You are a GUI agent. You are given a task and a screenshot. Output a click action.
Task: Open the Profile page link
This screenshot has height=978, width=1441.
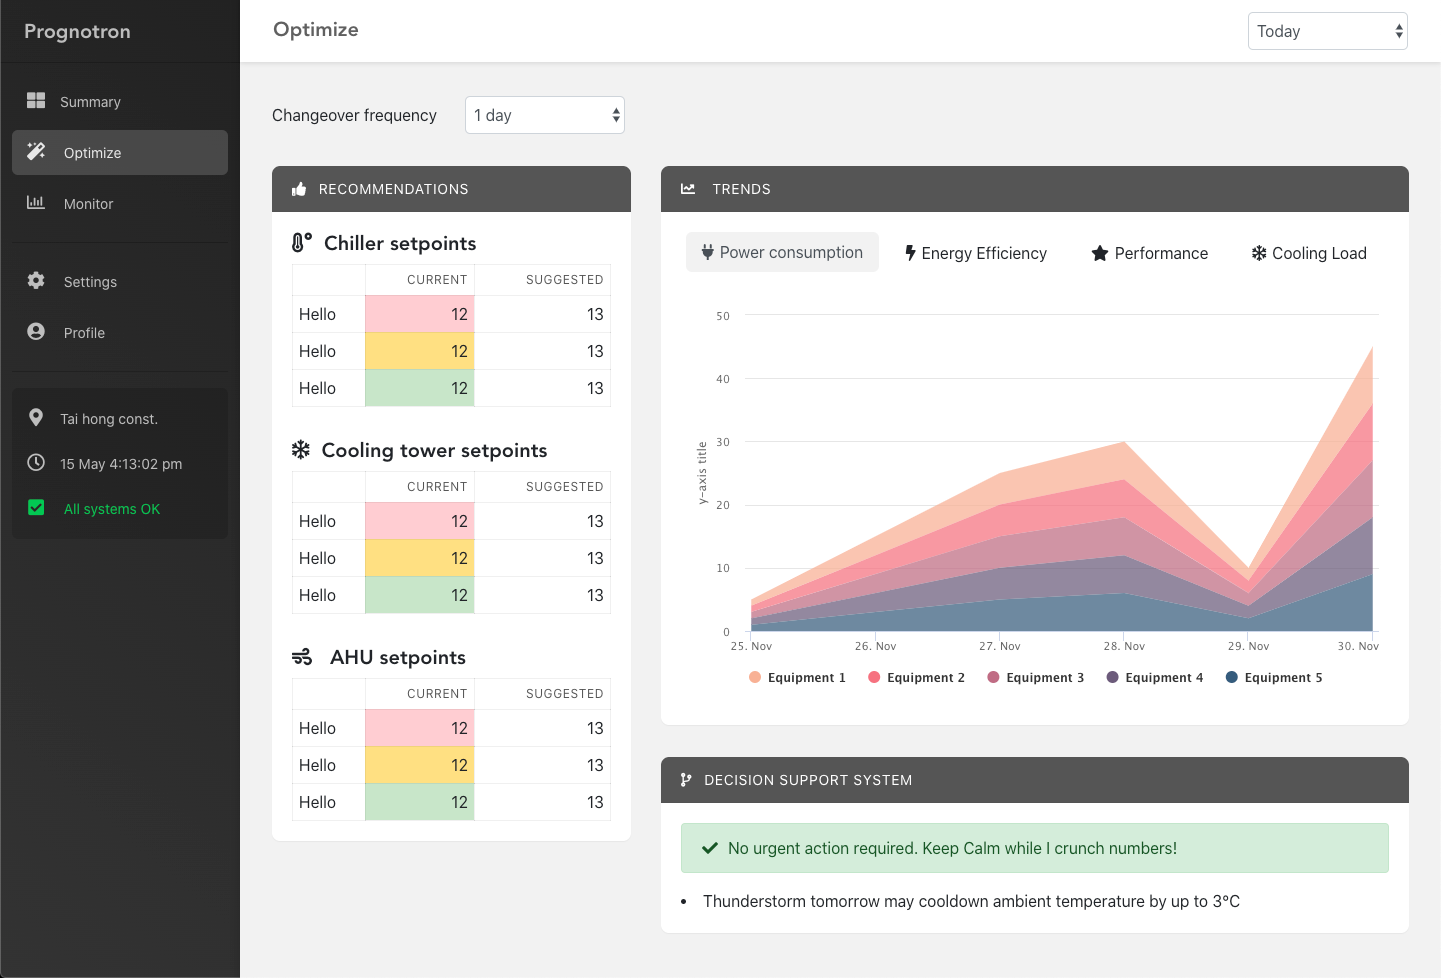click(120, 332)
